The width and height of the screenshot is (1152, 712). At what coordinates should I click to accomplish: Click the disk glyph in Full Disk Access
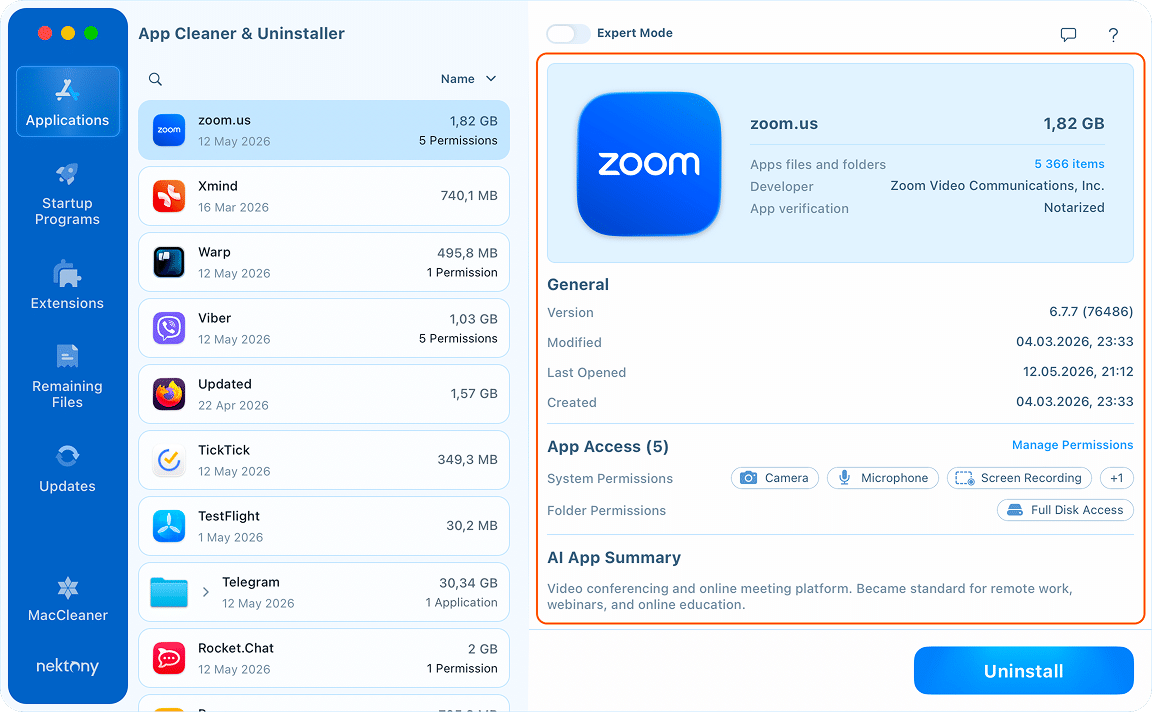pyautogui.click(x=1015, y=510)
